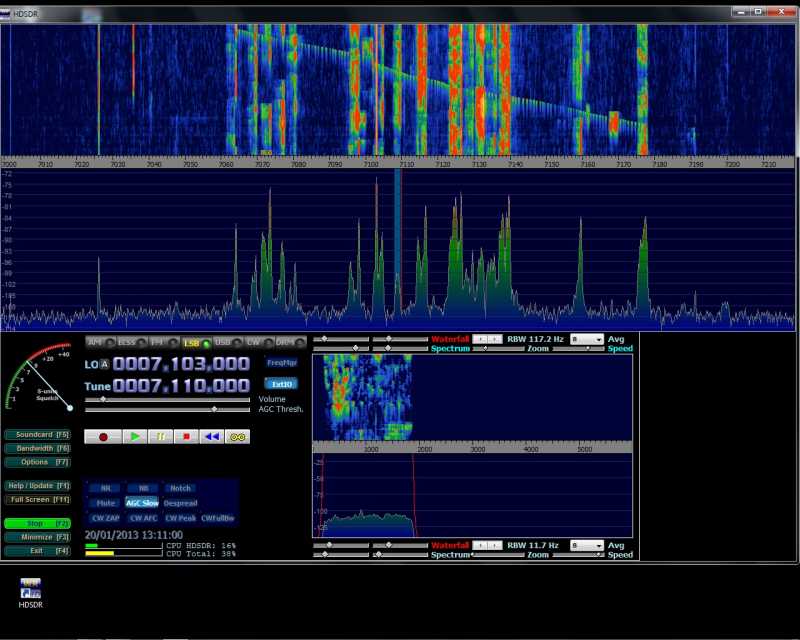Switch demodulation mode to USB
This screenshot has width=800, height=640.
click(222, 343)
